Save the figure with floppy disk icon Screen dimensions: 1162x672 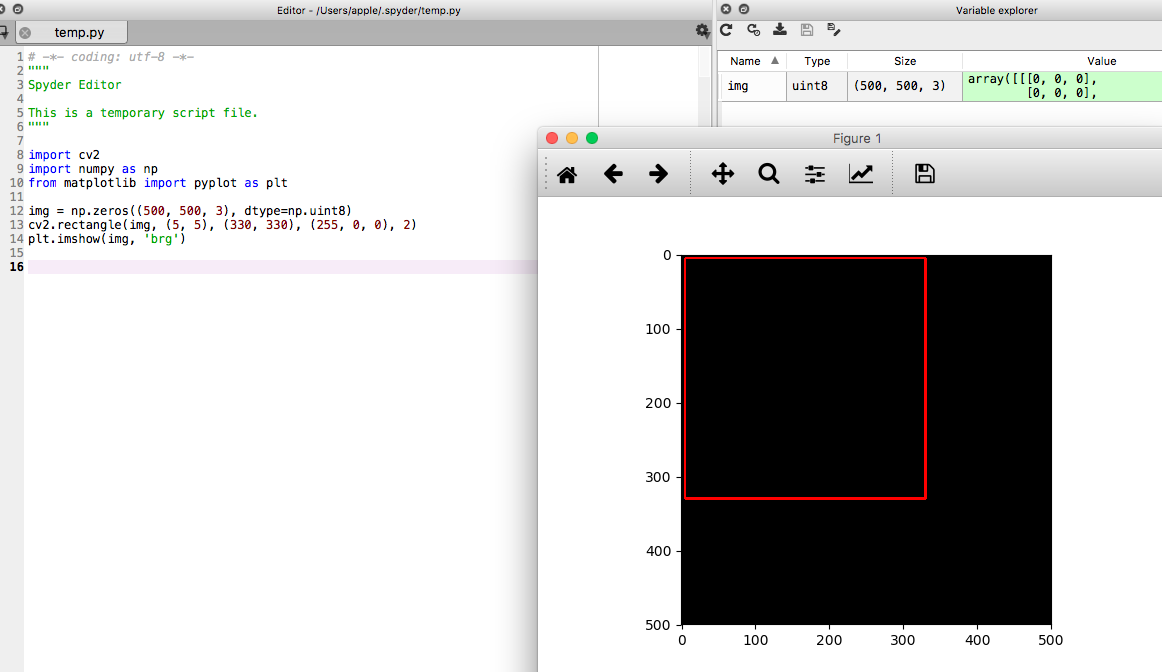pyautogui.click(x=924, y=174)
